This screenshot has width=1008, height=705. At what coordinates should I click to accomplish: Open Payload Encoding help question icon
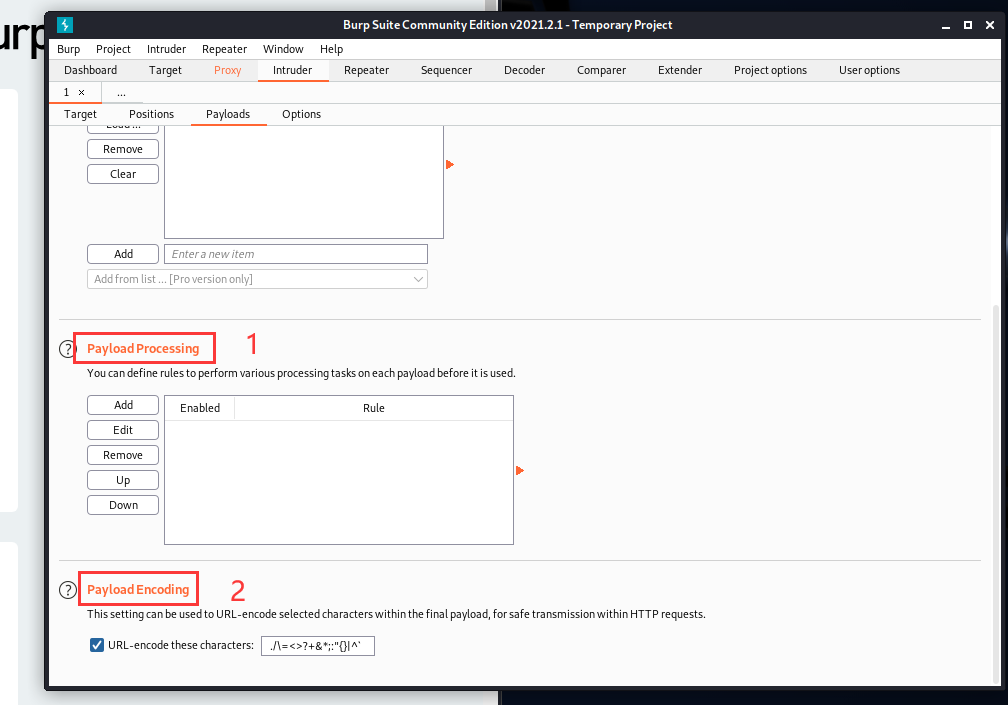(68, 590)
